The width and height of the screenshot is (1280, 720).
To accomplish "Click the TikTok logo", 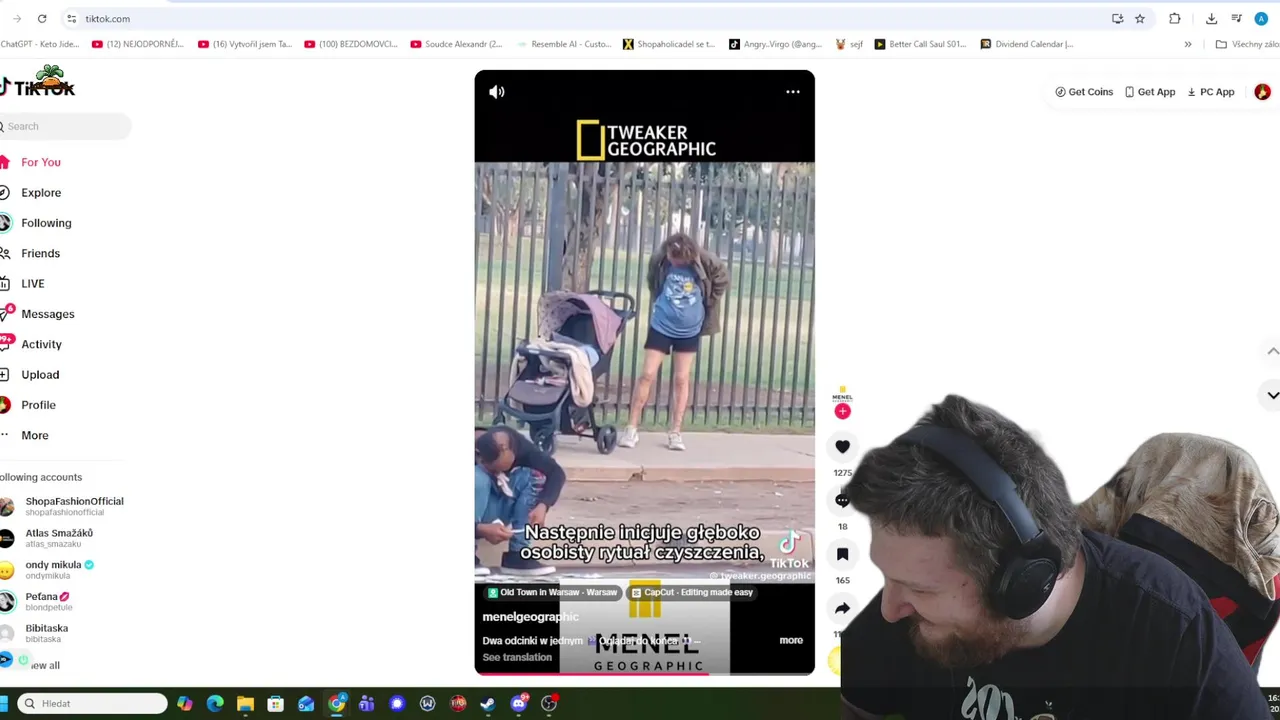I will [38, 83].
